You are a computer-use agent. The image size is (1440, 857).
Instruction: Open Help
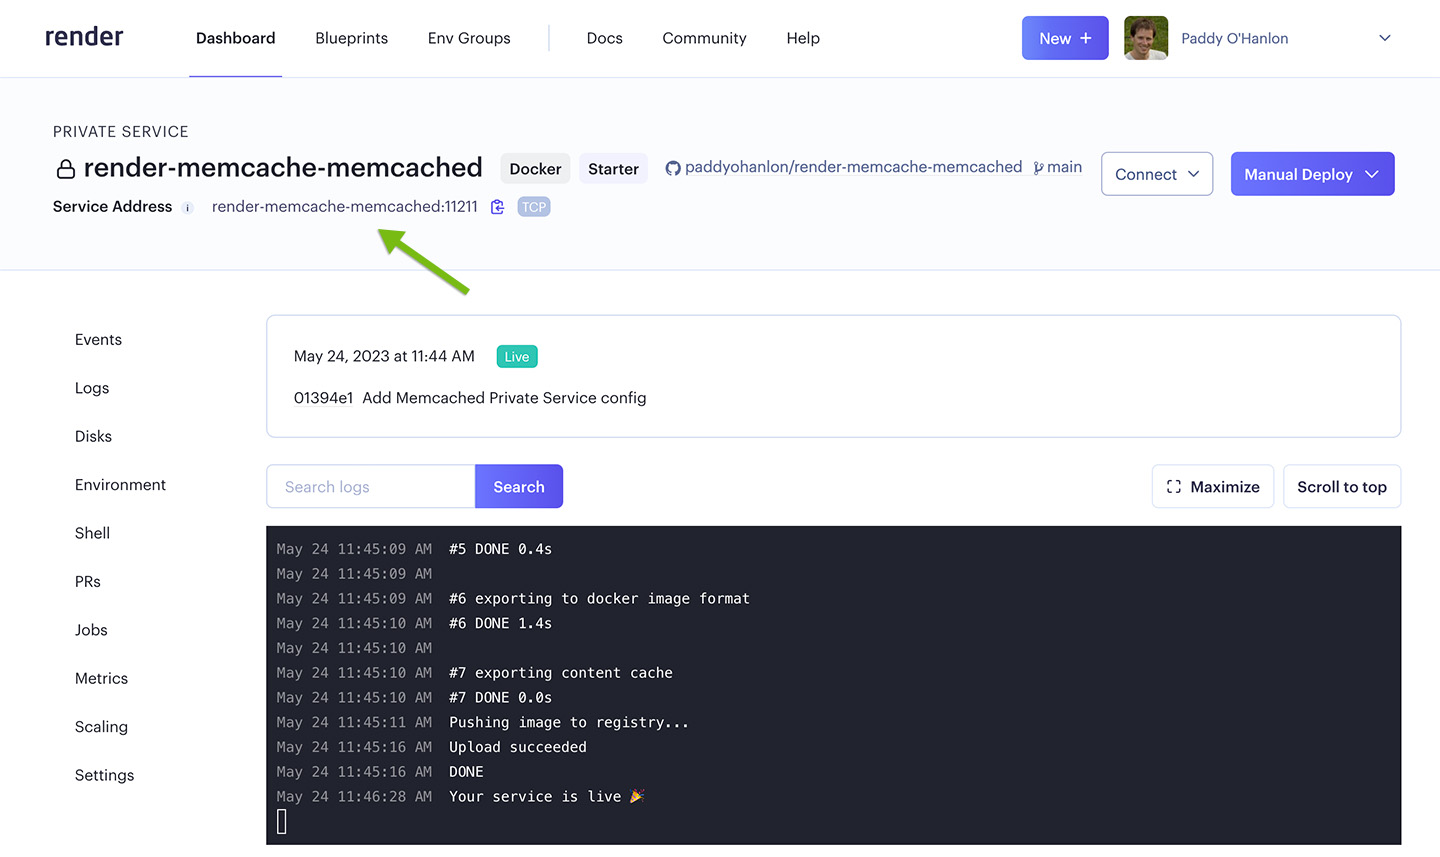click(x=803, y=38)
